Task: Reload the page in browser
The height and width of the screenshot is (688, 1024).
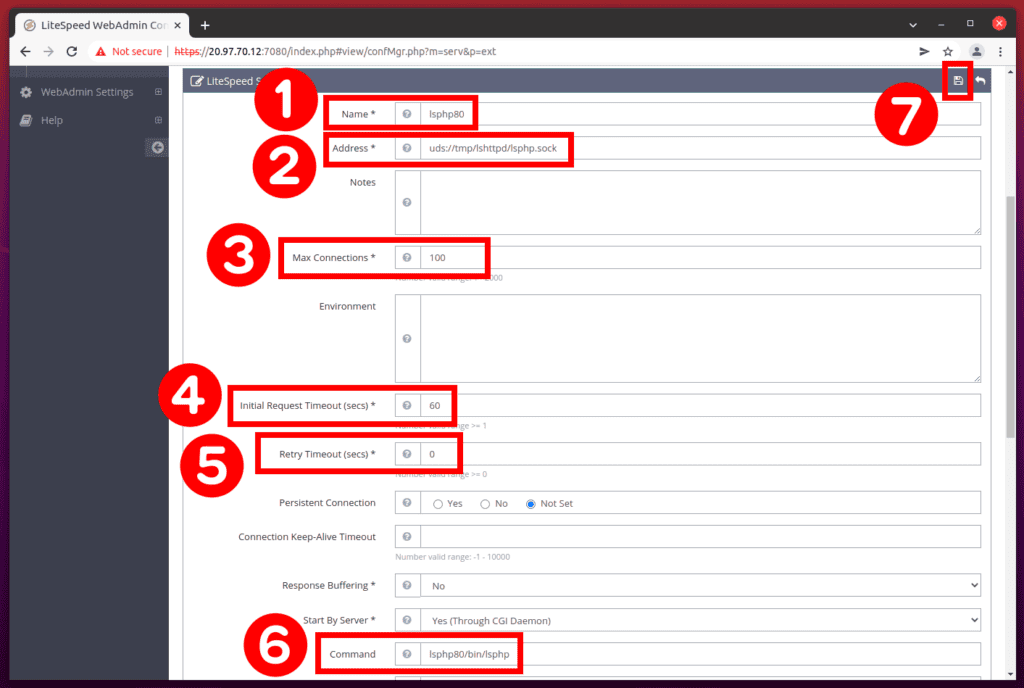Action: (x=72, y=51)
